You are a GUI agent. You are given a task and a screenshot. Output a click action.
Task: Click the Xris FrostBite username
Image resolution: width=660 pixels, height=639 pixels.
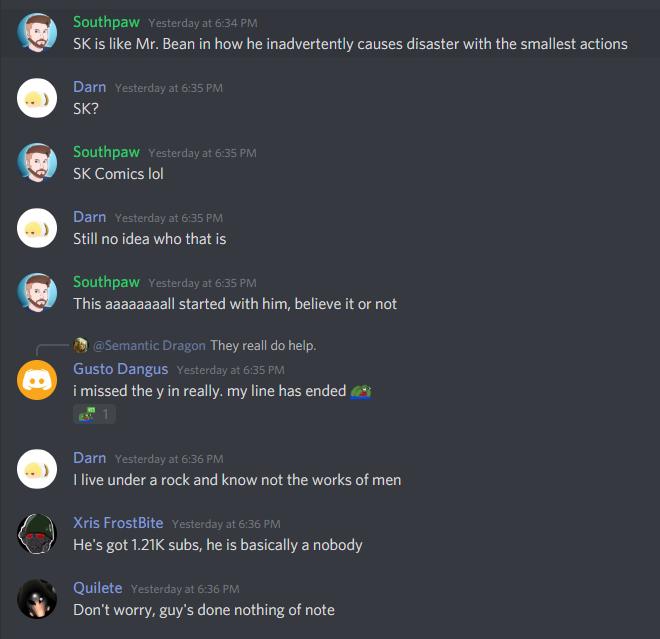pos(118,523)
